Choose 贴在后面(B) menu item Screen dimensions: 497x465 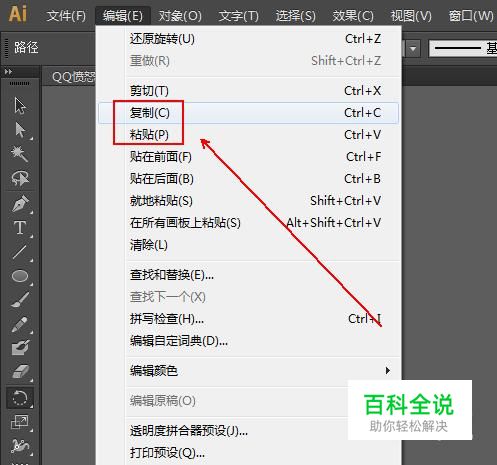(x=248, y=179)
